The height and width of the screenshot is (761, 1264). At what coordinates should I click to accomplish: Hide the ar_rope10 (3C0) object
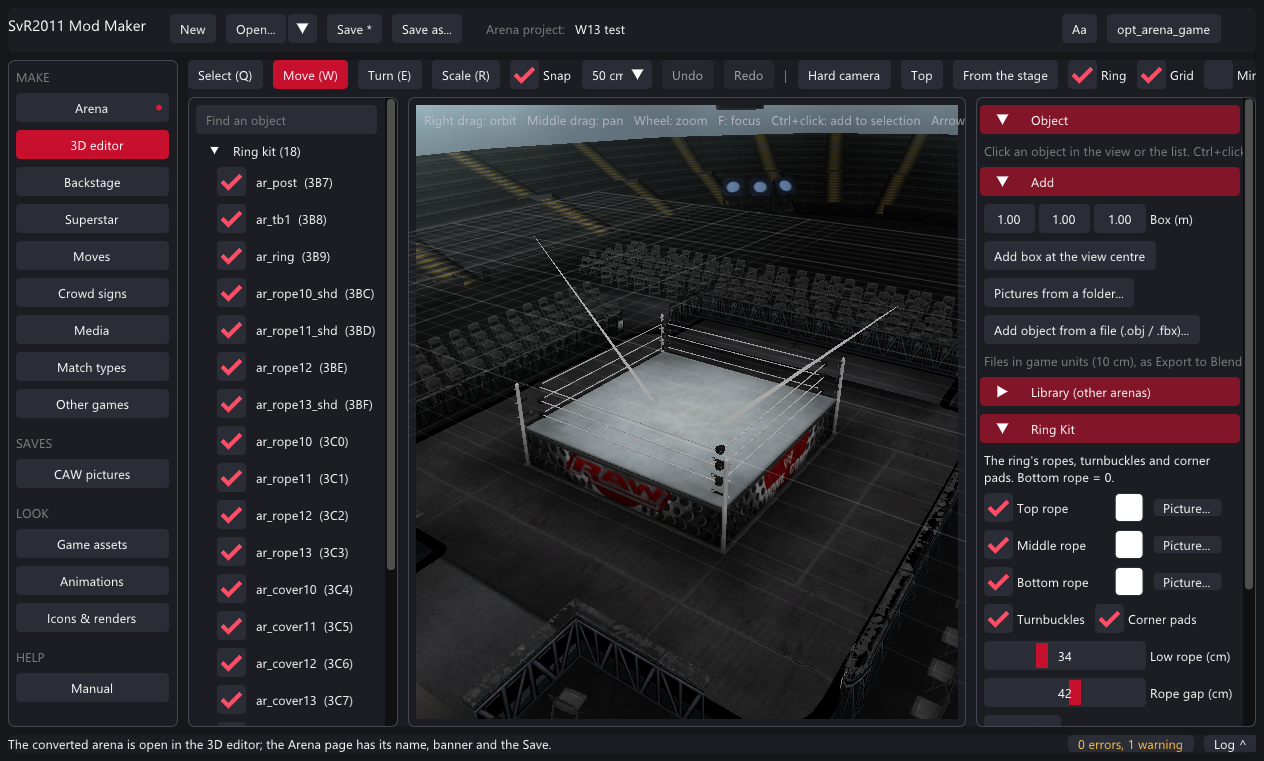click(x=231, y=442)
